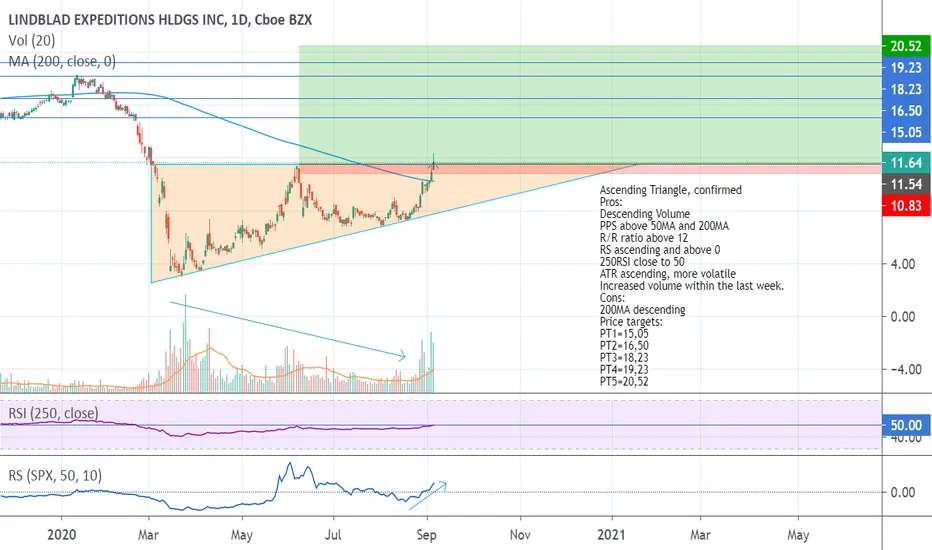Click the '250RSI close to 50' line
This screenshot has width=932, height=550.
click(642, 262)
